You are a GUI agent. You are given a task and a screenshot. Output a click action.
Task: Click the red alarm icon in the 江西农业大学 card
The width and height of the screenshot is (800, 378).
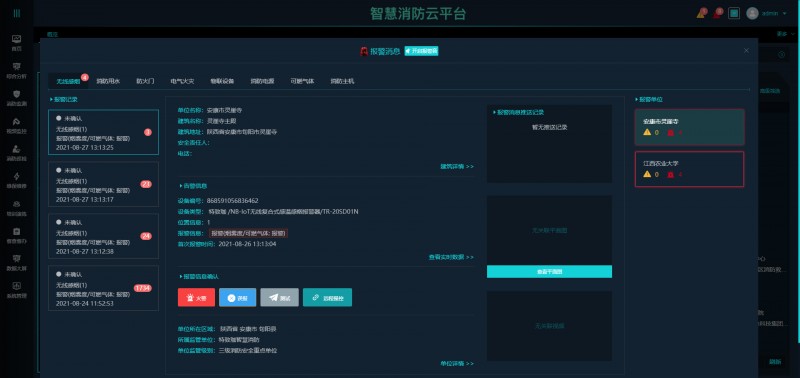671,174
